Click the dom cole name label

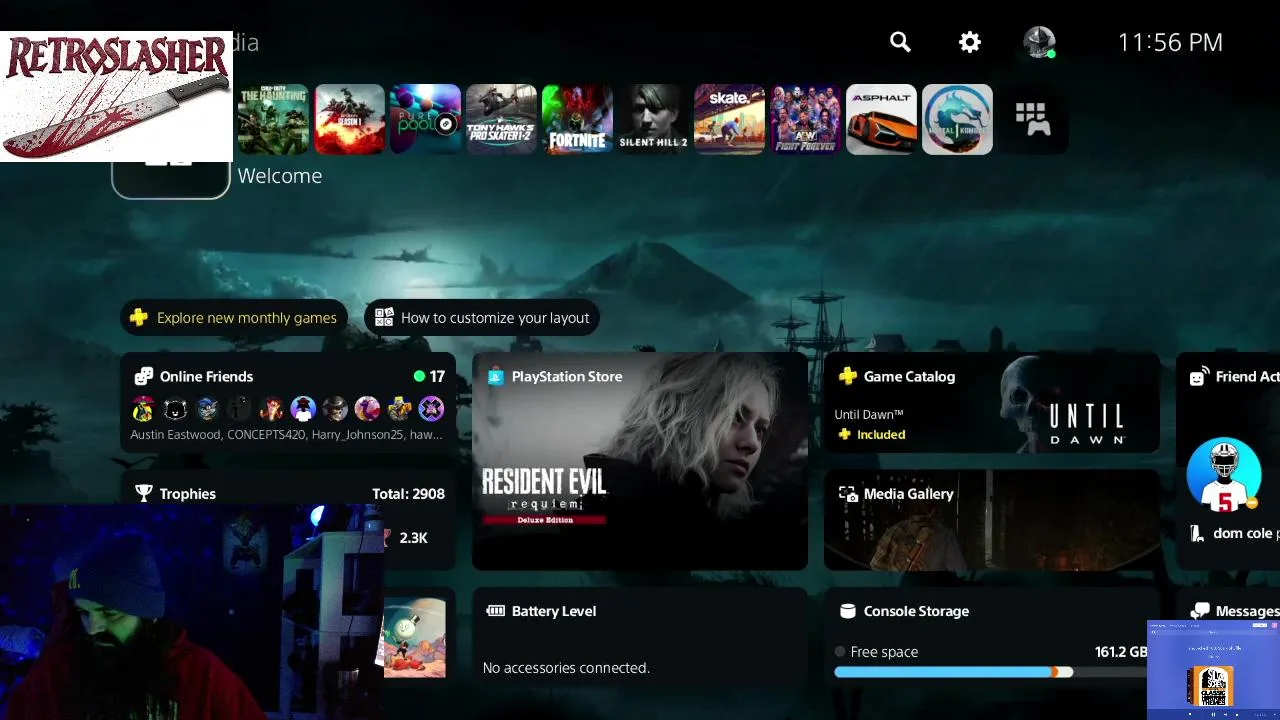pos(1242,534)
